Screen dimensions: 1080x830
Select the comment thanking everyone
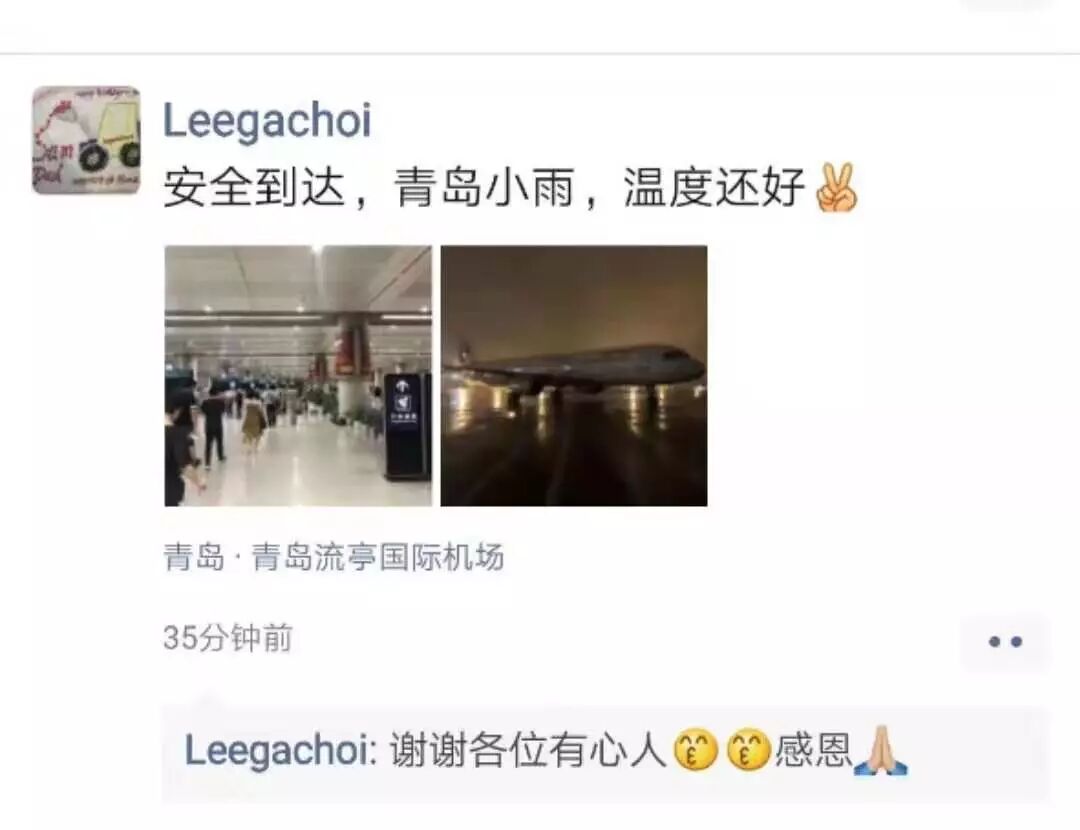coord(606,752)
